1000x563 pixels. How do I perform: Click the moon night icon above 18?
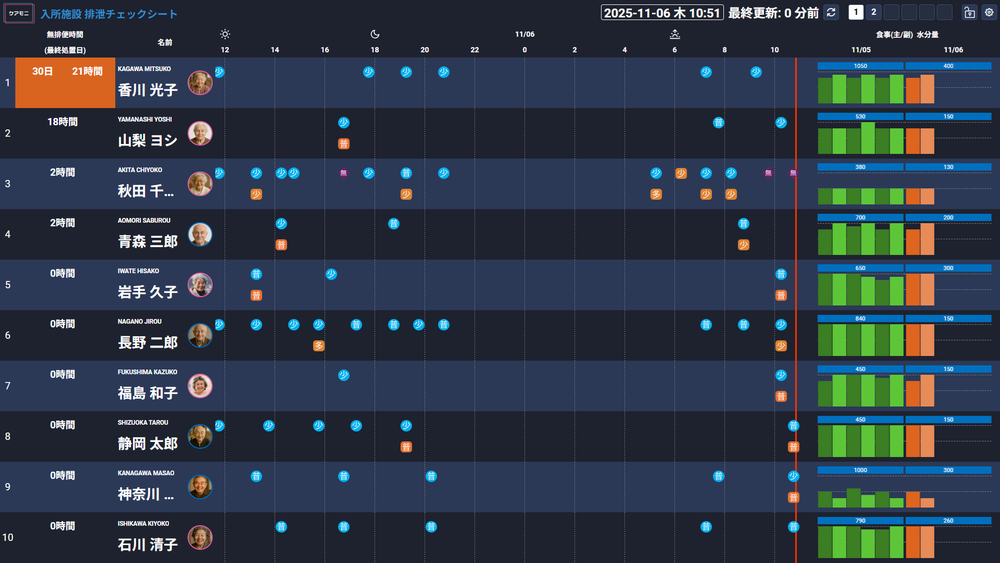tap(375, 34)
